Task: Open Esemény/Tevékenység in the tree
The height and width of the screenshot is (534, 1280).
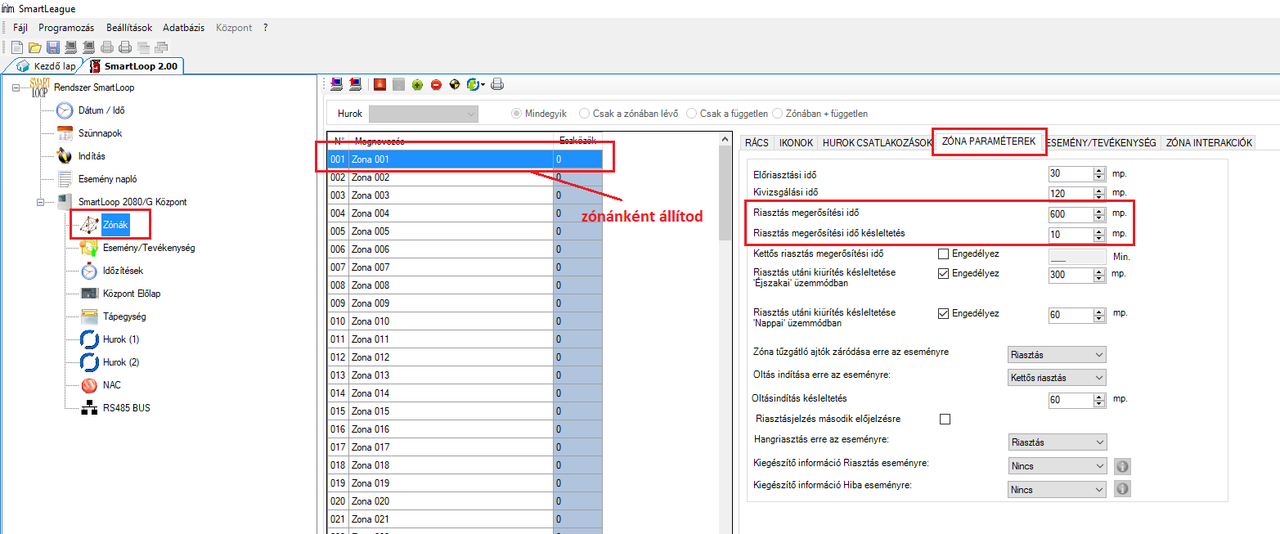Action: point(136,248)
